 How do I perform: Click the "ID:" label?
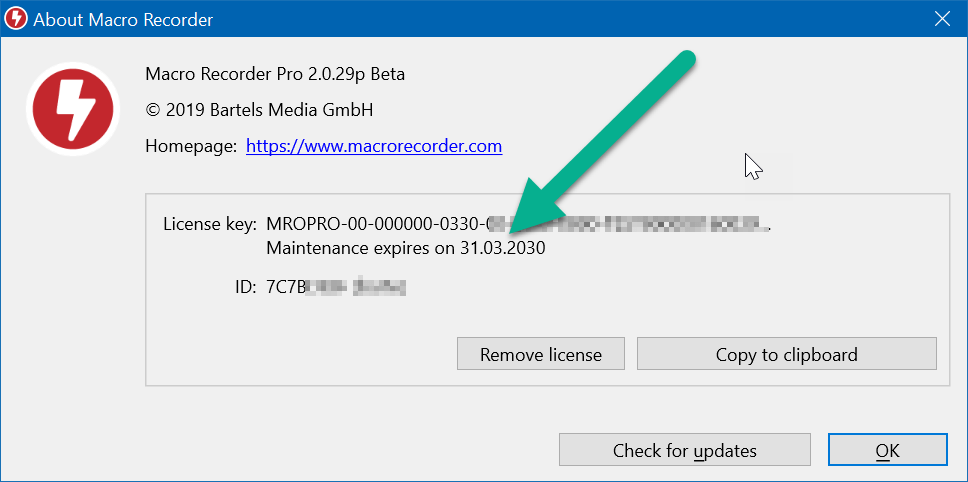[246, 288]
